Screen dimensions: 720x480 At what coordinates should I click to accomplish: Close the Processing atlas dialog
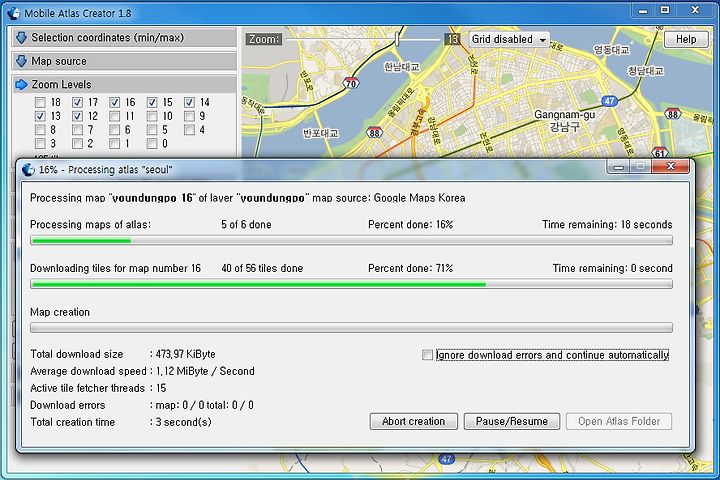point(670,166)
